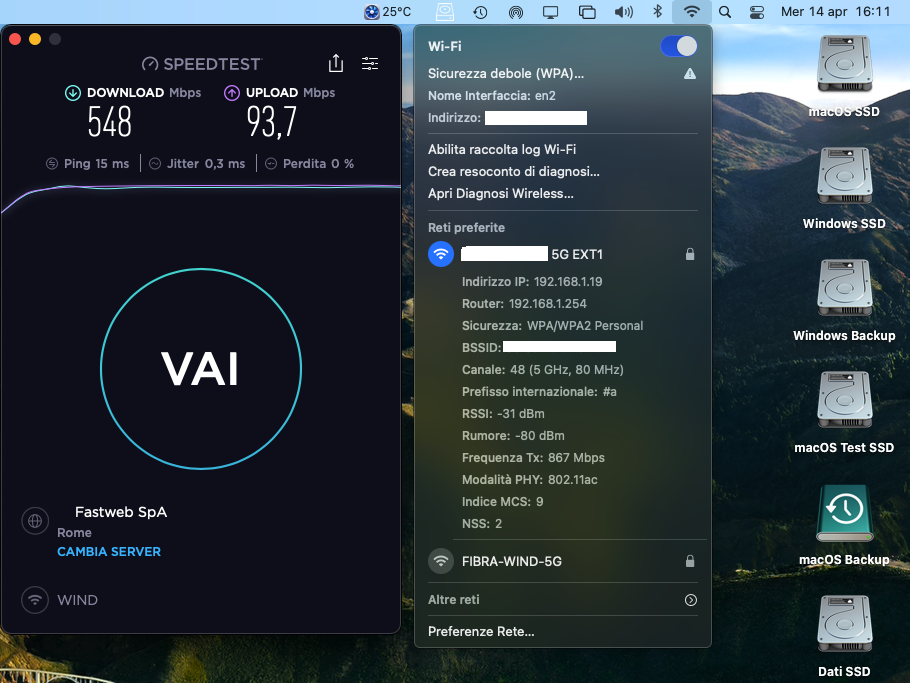910x683 pixels.
Task: Expand Altre reti list
Action: click(691, 599)
